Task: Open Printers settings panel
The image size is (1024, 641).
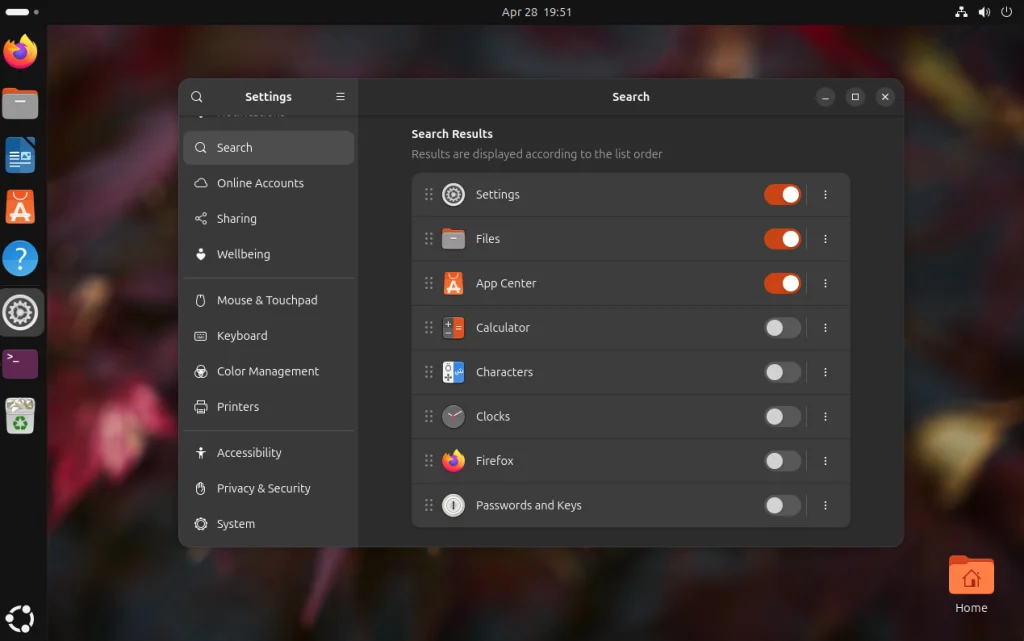Action: coord(268,407)
